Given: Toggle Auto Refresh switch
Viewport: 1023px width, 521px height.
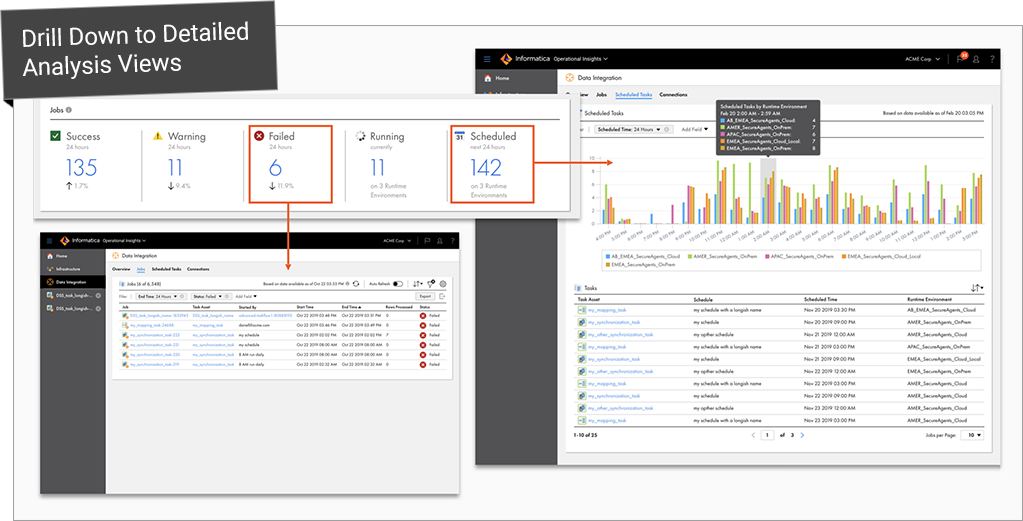Looking at the screenshot, I should click(x=398, y=284).
